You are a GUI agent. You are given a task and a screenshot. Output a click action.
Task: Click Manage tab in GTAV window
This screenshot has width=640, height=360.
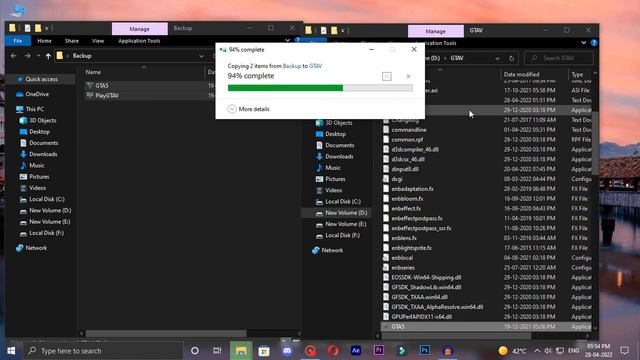point(436,31)
